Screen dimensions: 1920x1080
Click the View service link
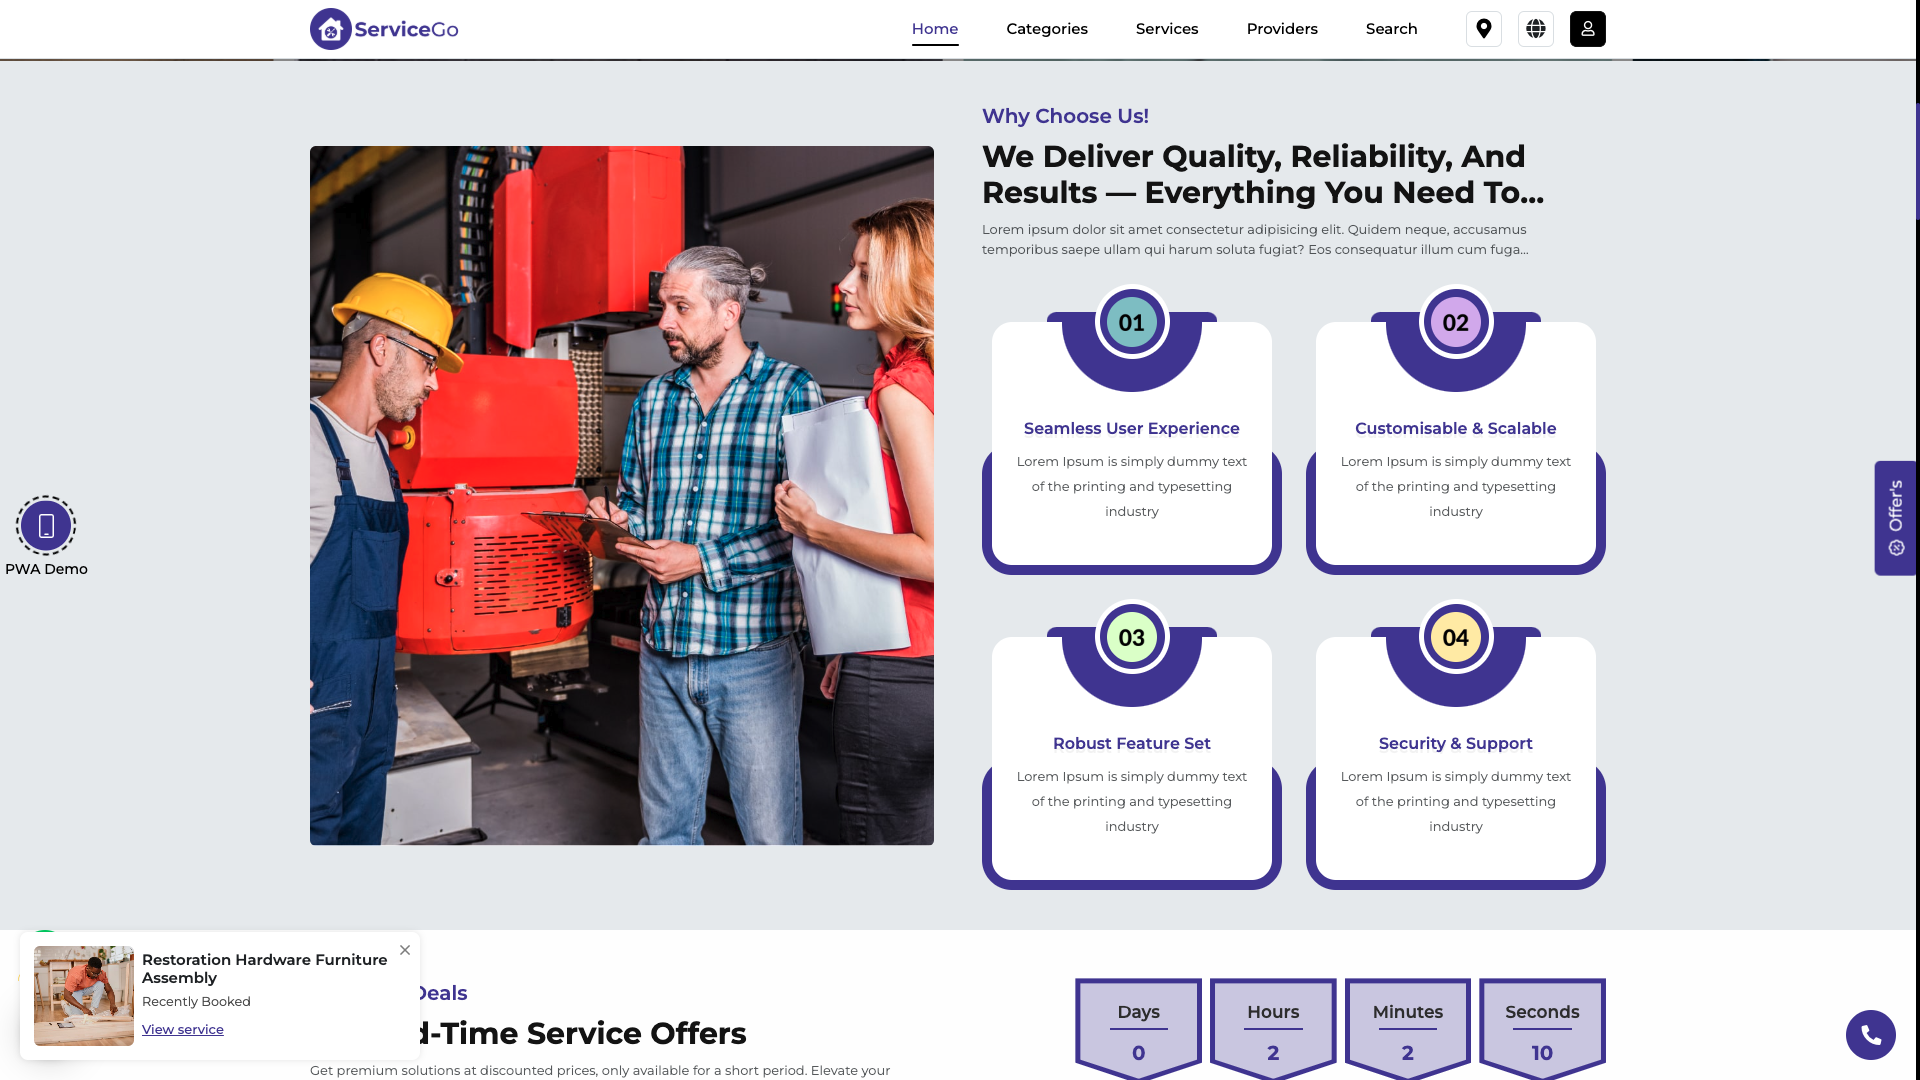tap(183, 1029)
